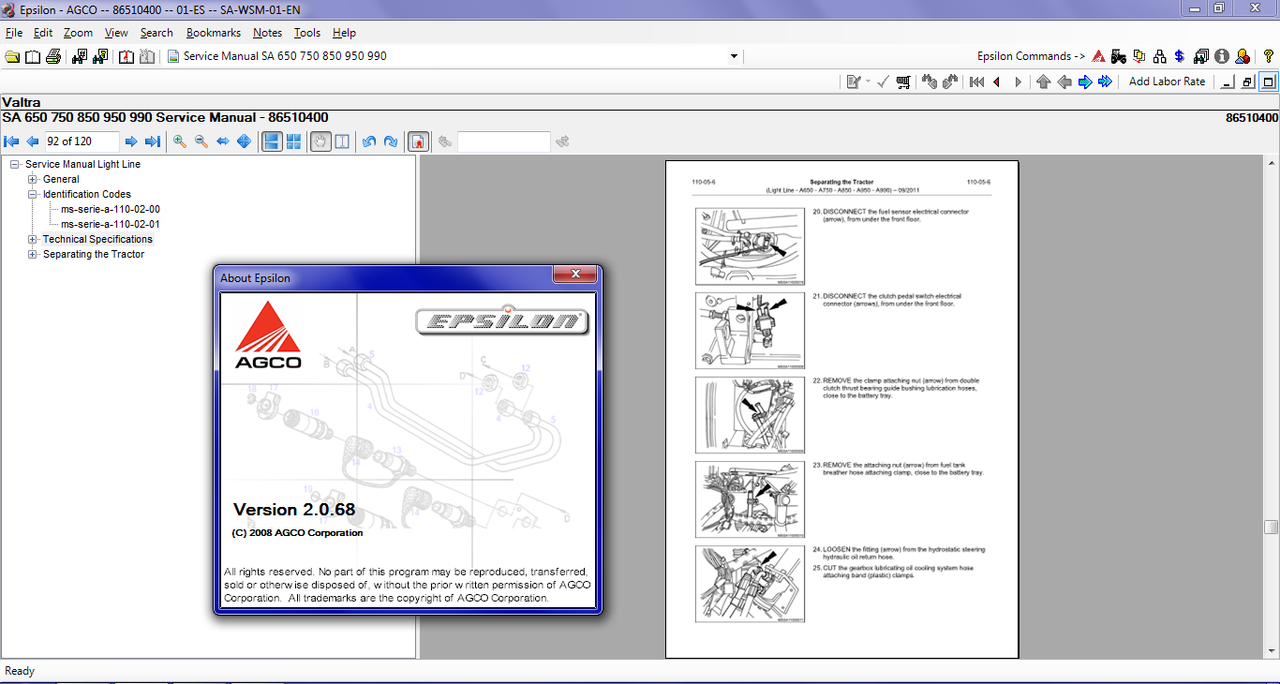1280x684 pixels.
Task: Open the Tools menu
Action: 307,33
